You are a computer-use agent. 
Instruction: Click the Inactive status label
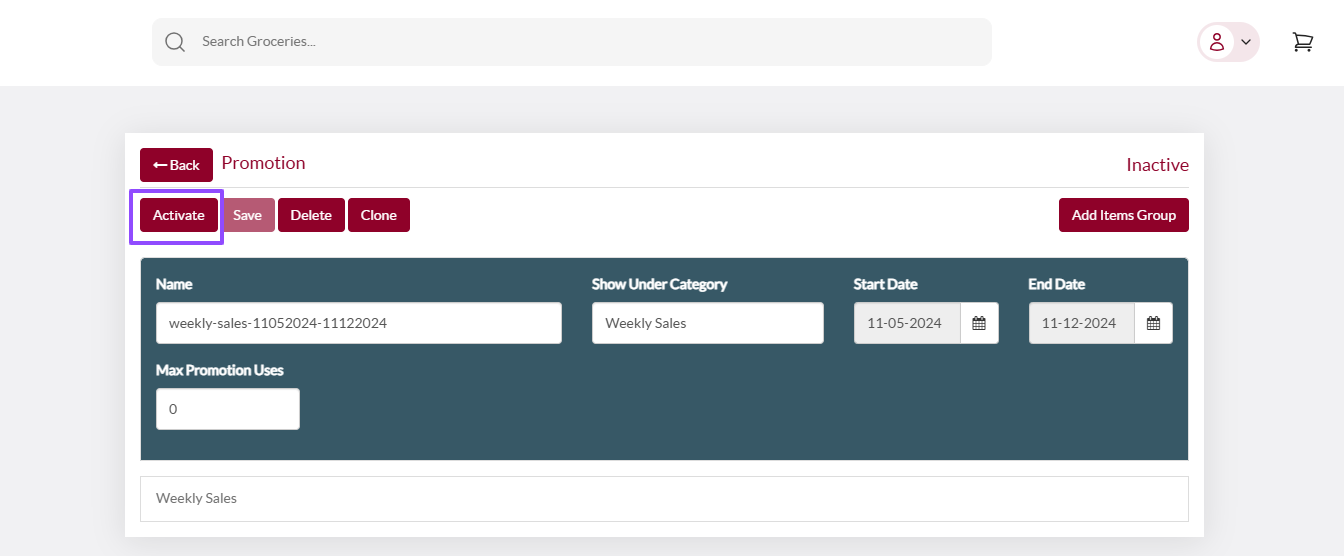pos(1157,165)
